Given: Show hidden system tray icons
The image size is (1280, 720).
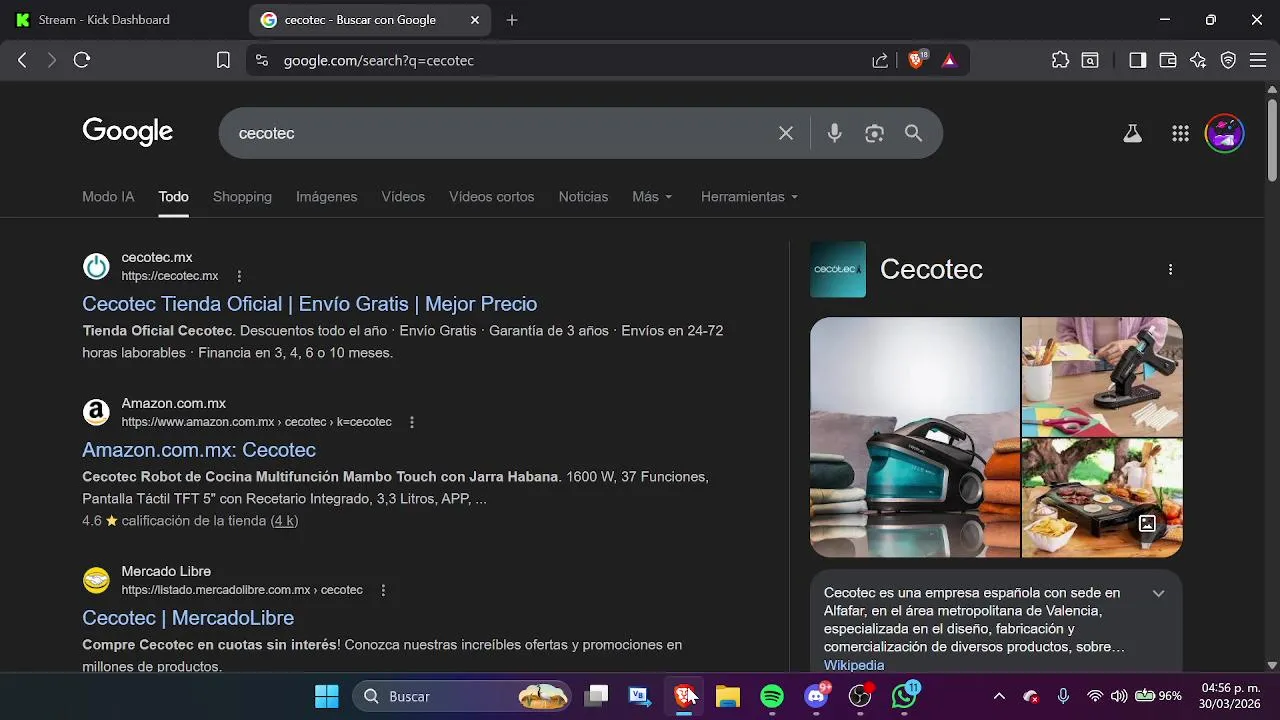Looking at the screenshot, I should (999, 696).
